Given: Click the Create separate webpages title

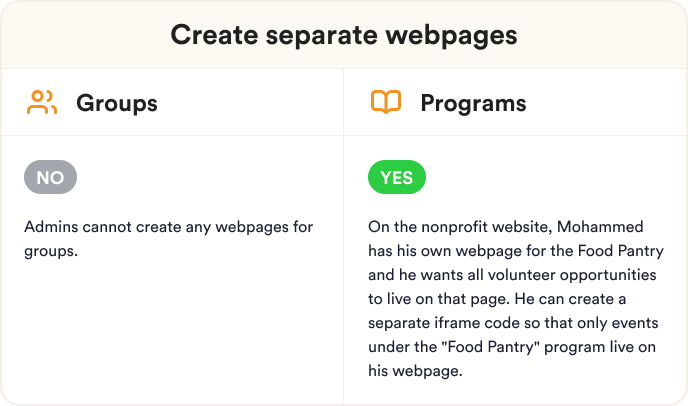Looking at the screenshot, I should (x=344, y=35).
